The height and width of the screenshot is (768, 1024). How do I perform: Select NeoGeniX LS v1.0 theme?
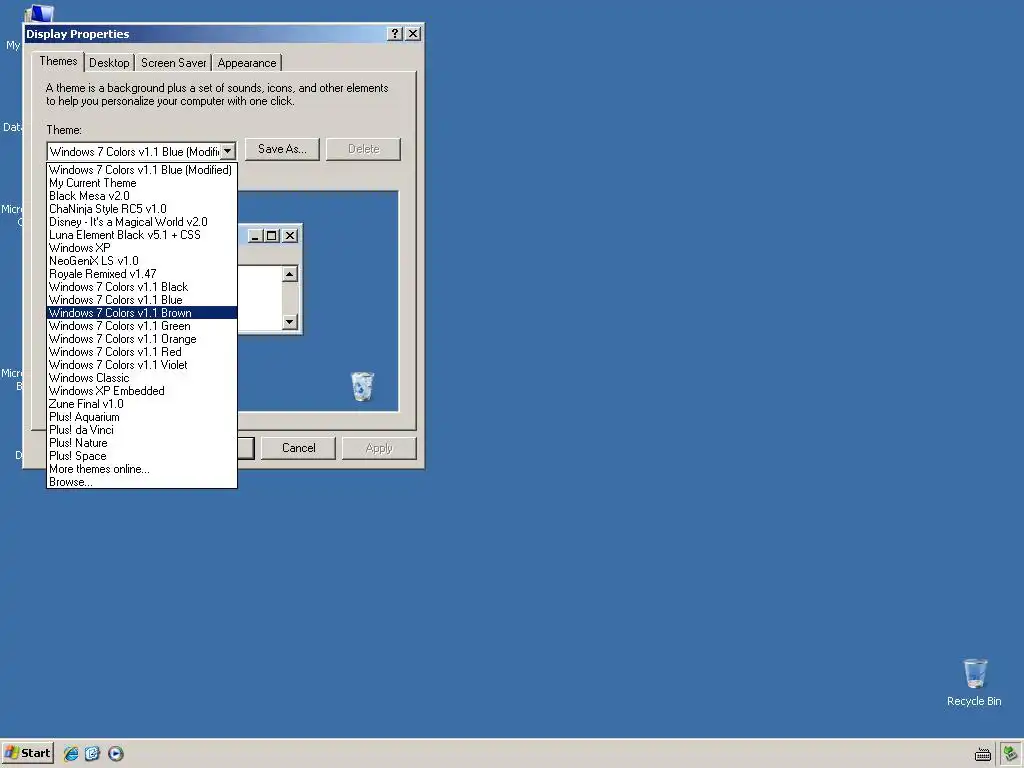(x=142, y=261)
